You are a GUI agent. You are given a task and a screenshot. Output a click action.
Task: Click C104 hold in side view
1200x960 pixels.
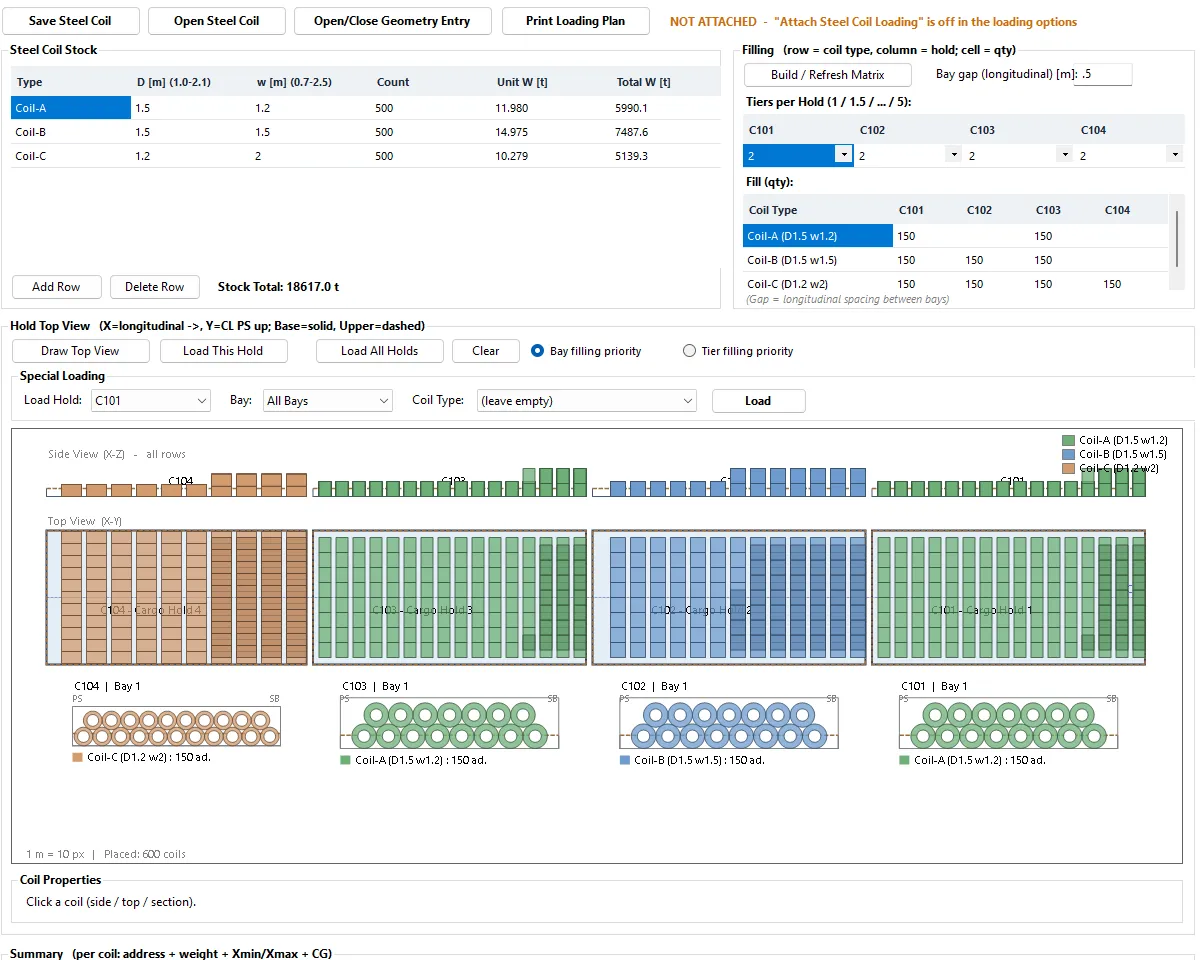177,485
